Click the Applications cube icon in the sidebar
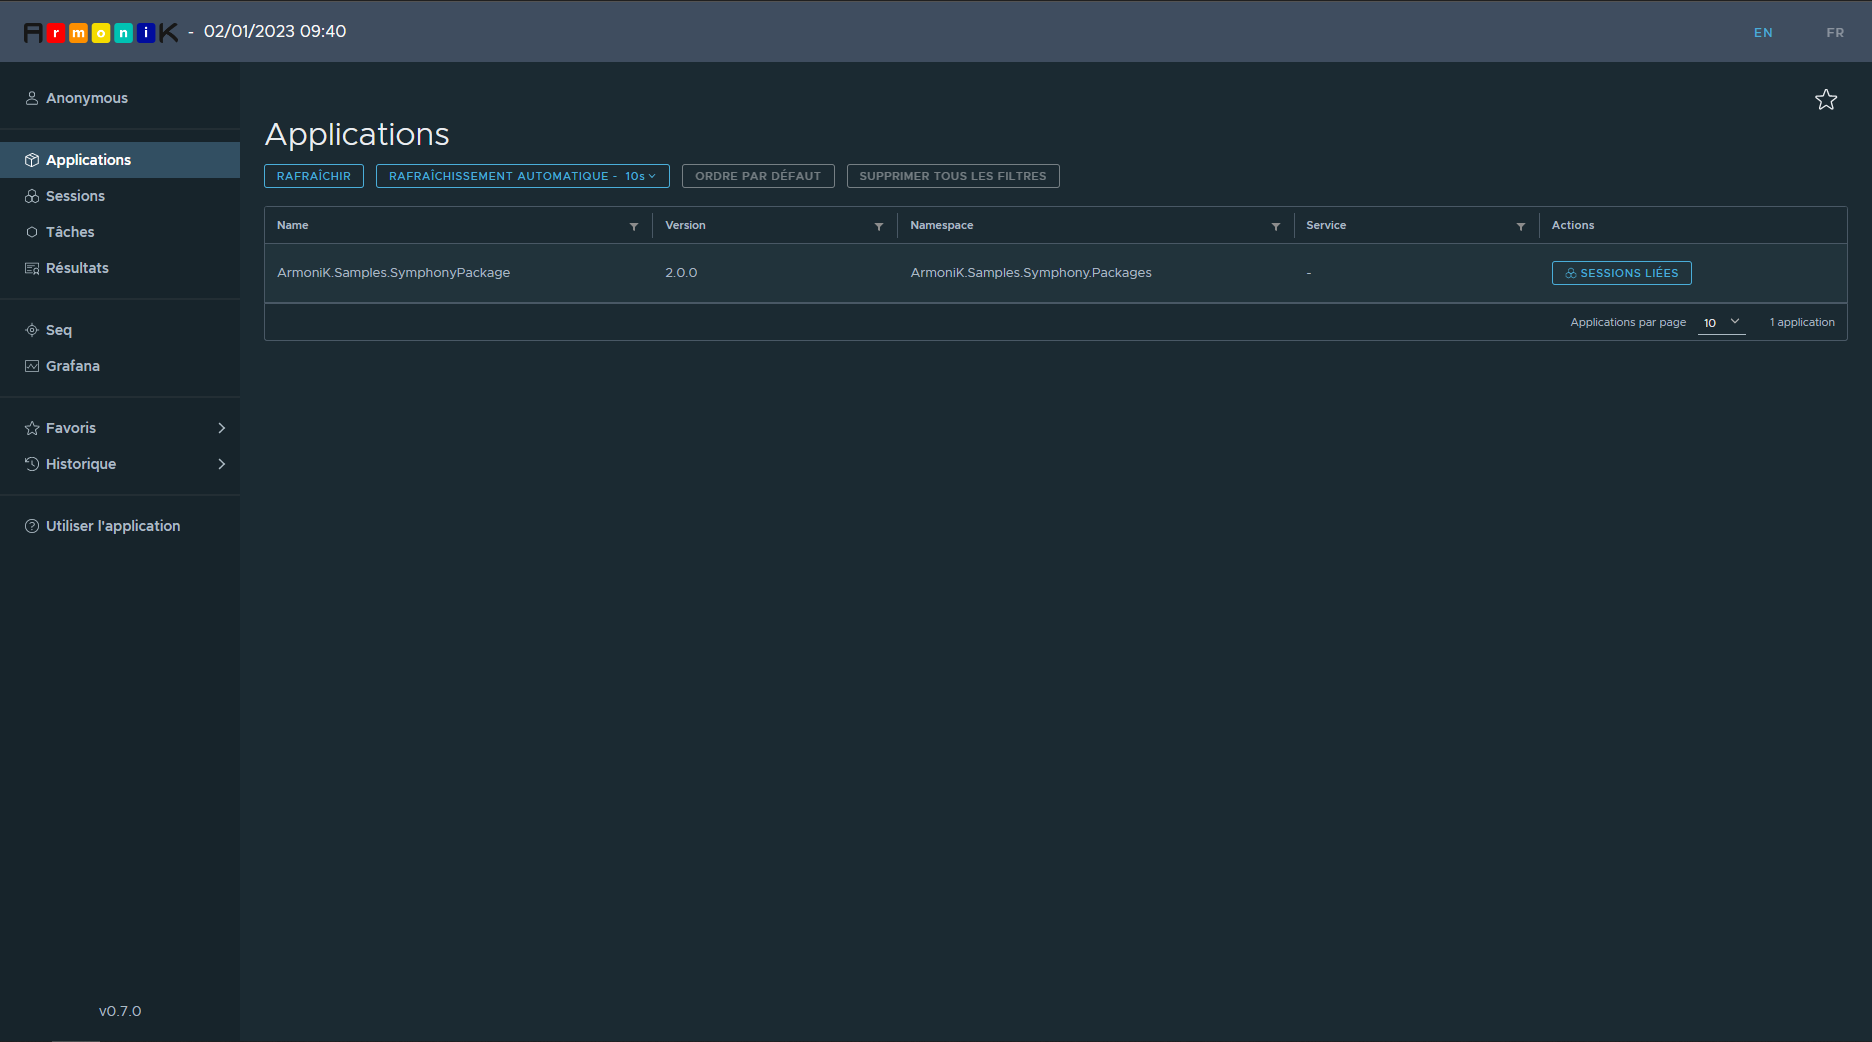Screen dimensions: 1872x1042 click(32, 160)
